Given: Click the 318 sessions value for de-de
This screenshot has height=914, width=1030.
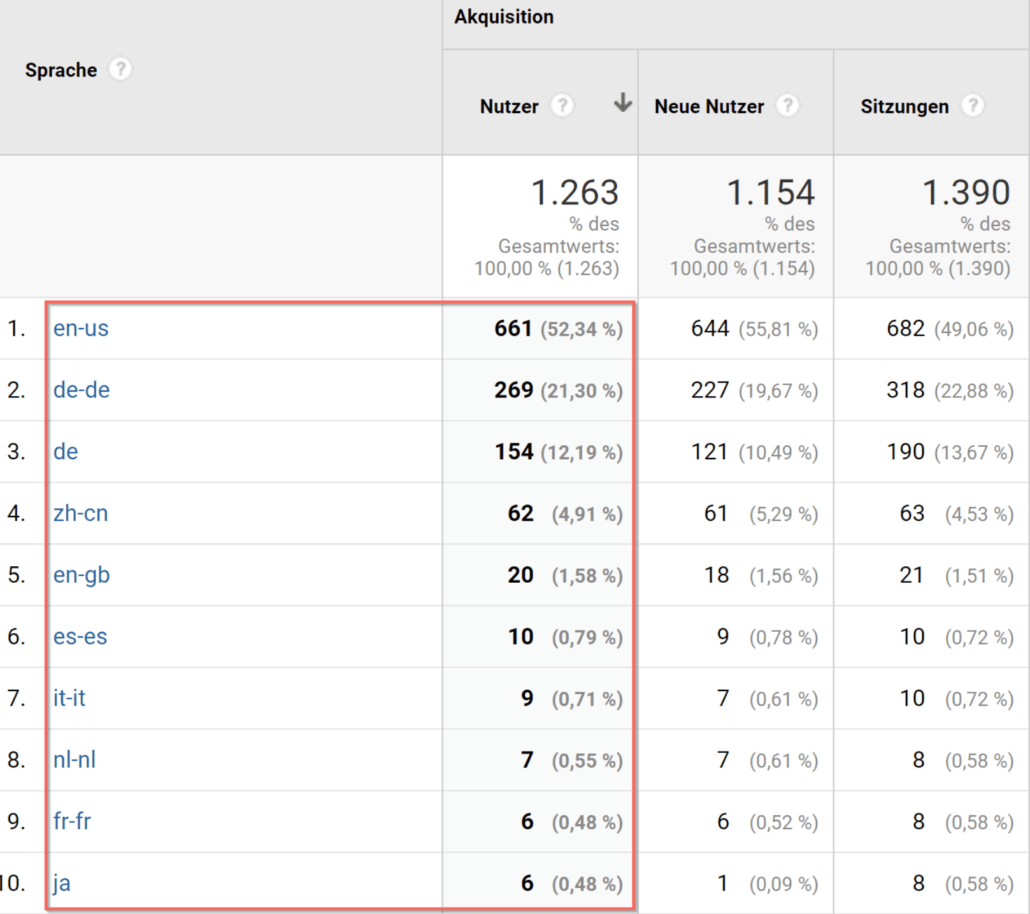Looking at the screenshot, I should (905, 390).
